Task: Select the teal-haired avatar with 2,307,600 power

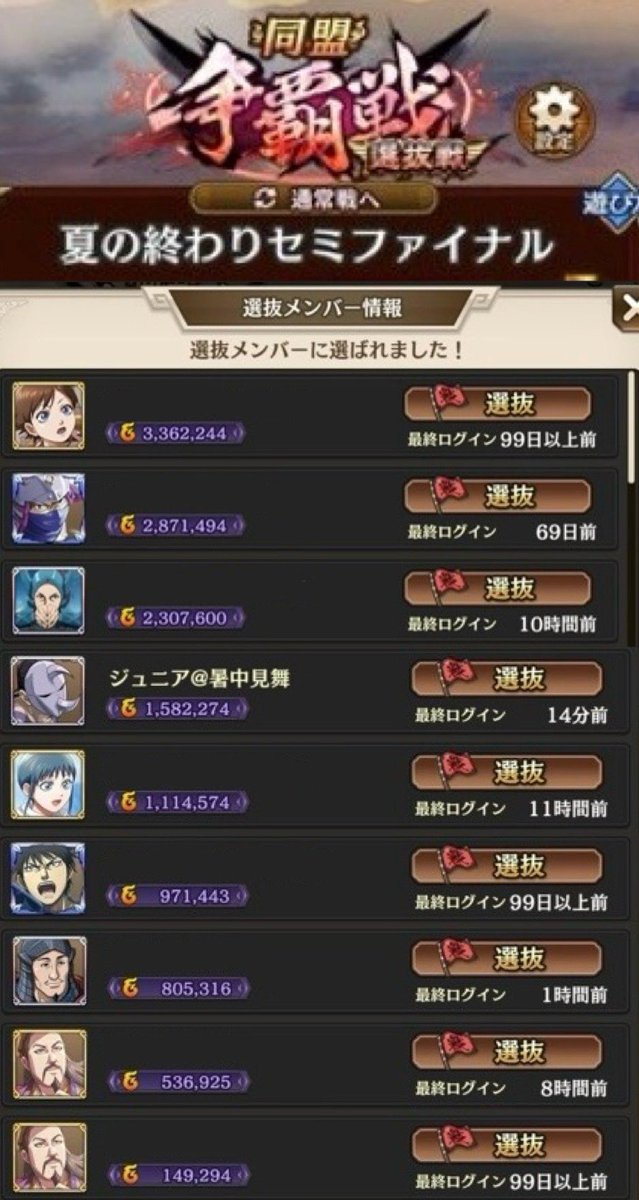Action: pos(48,602)
